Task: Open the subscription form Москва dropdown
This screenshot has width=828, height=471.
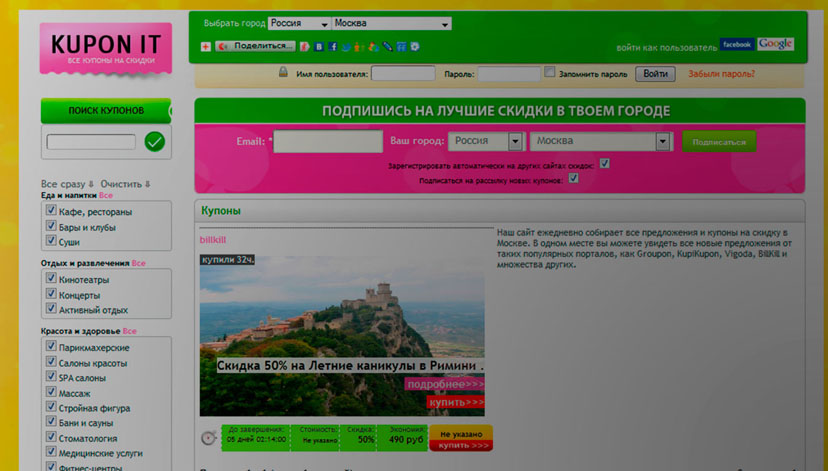Action: click(601, 141)
